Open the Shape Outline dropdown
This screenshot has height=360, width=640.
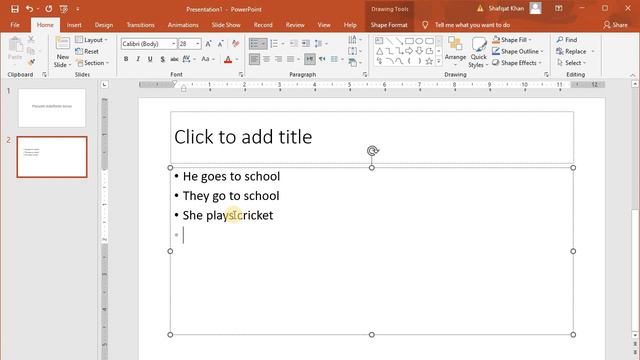coord(518,51)
